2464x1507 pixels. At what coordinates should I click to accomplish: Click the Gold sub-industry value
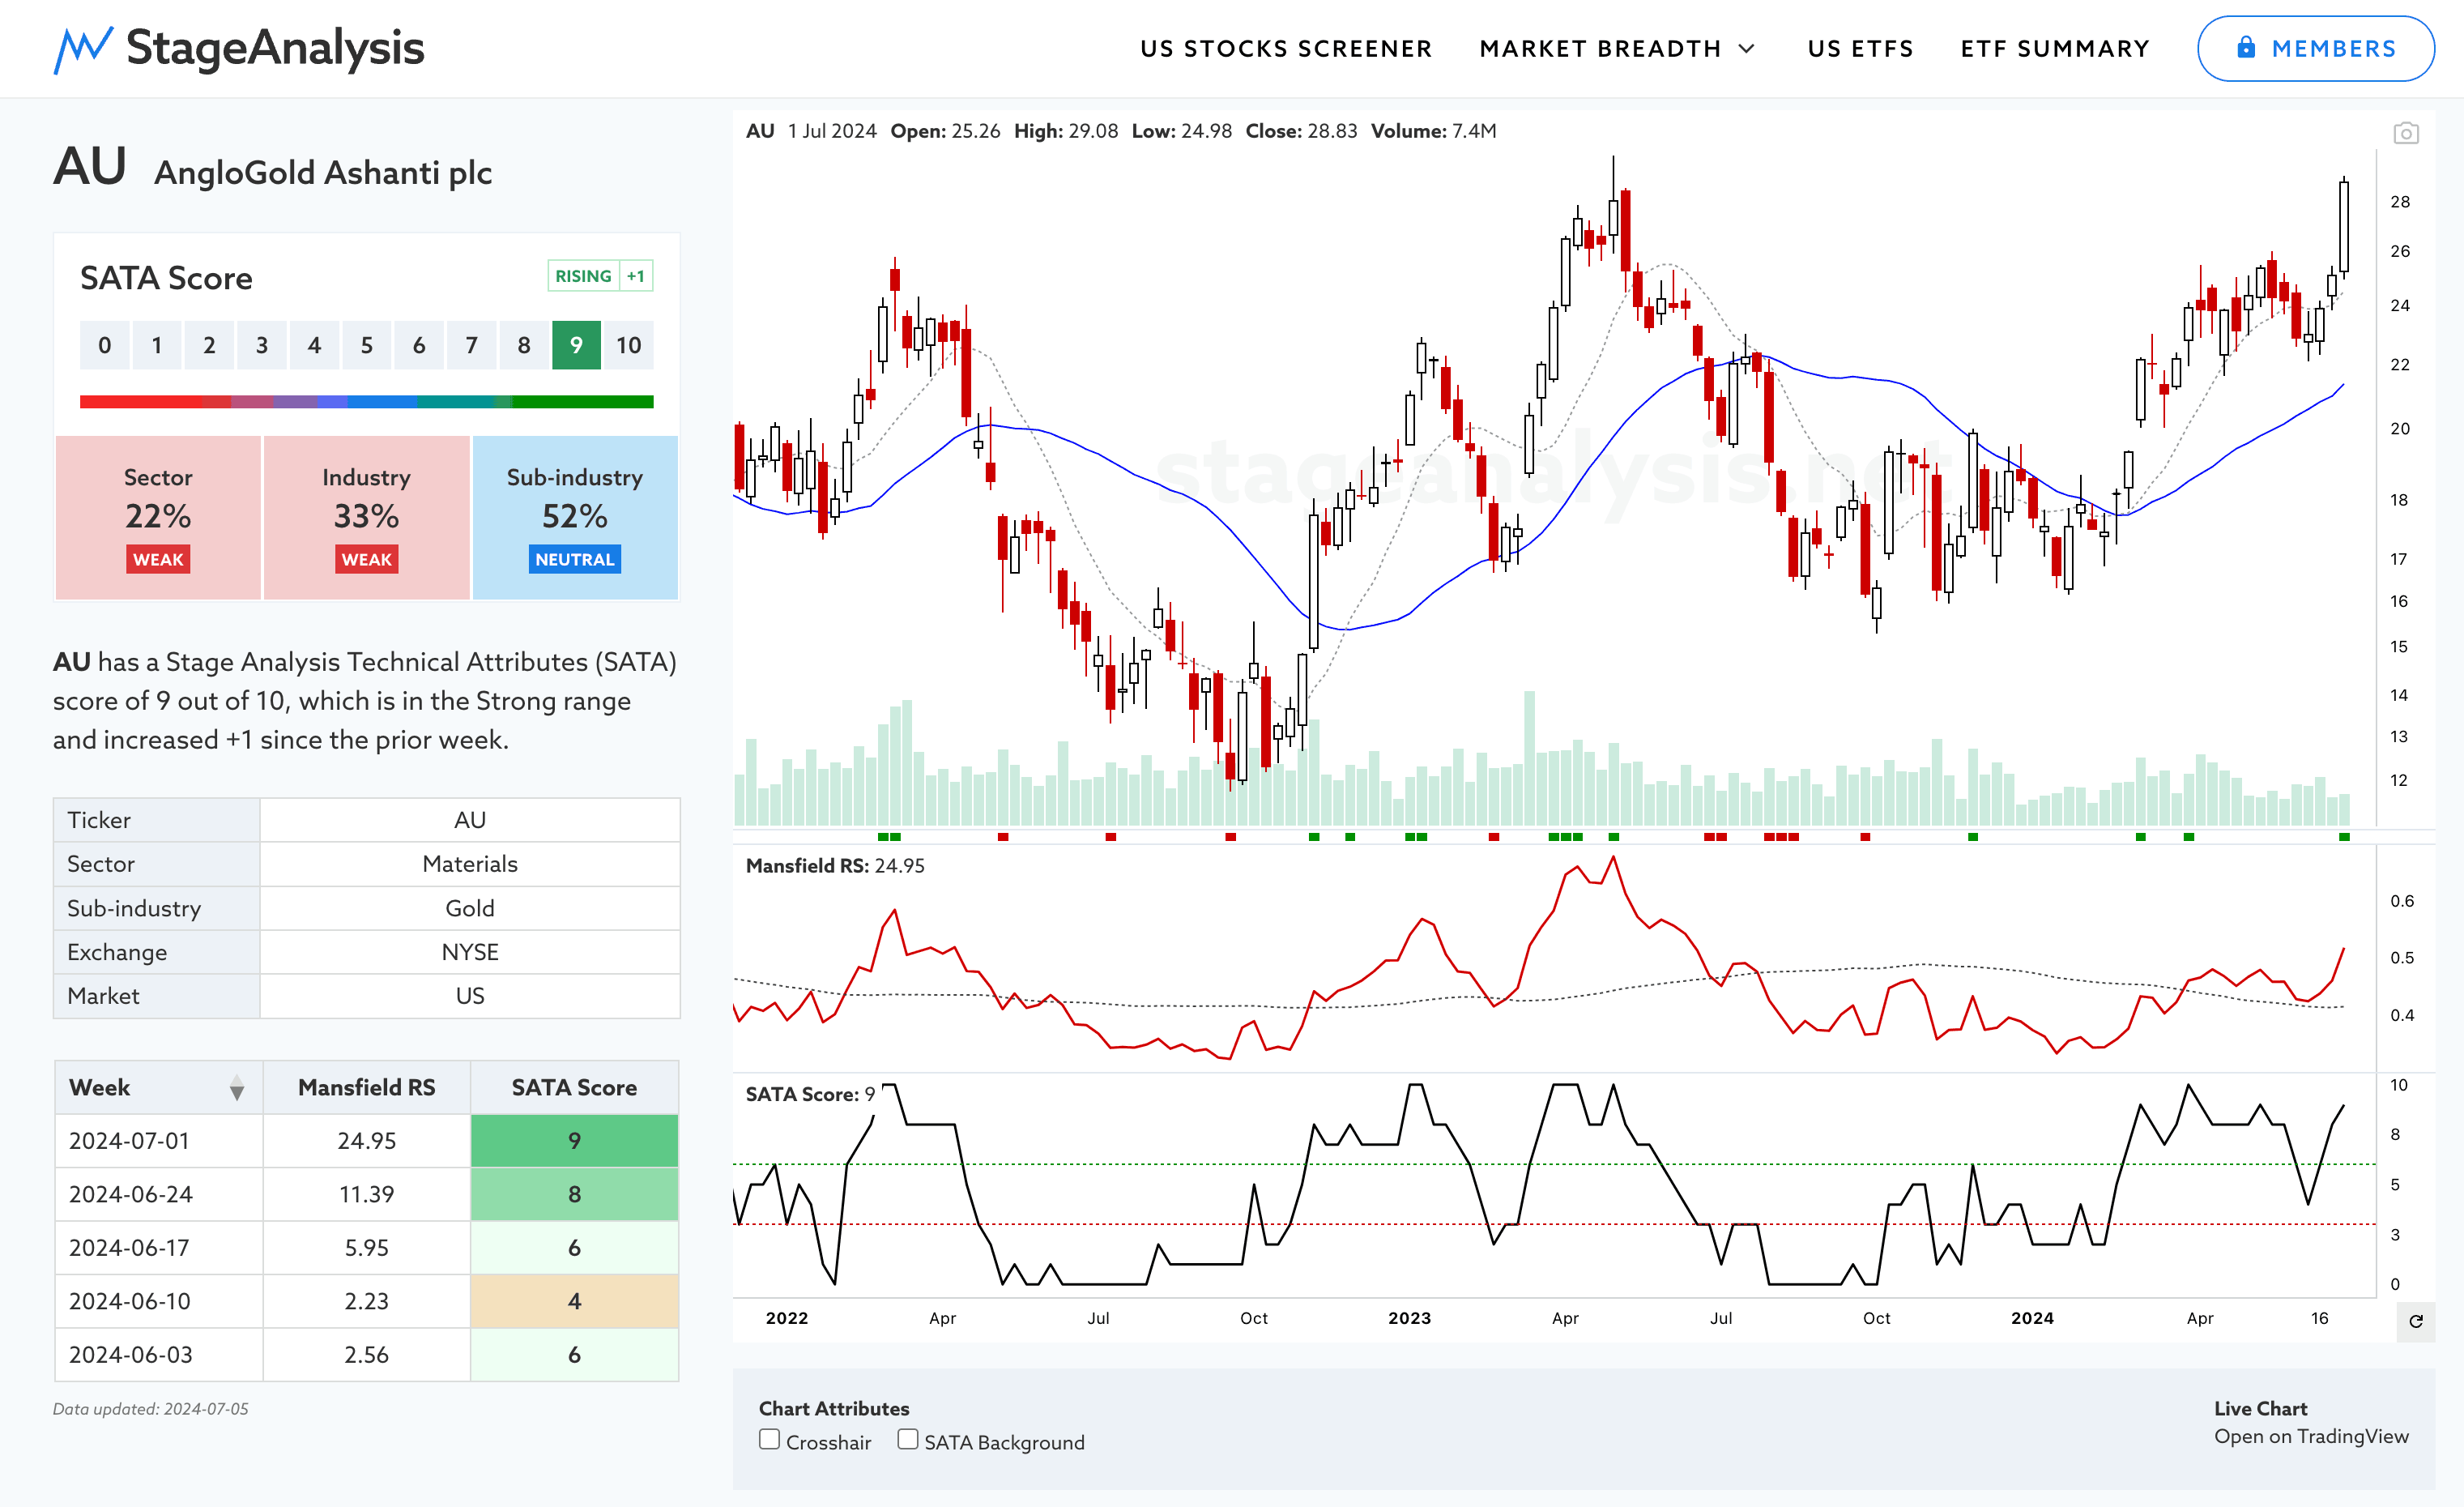pyautogui.click(x=470, y=908)
